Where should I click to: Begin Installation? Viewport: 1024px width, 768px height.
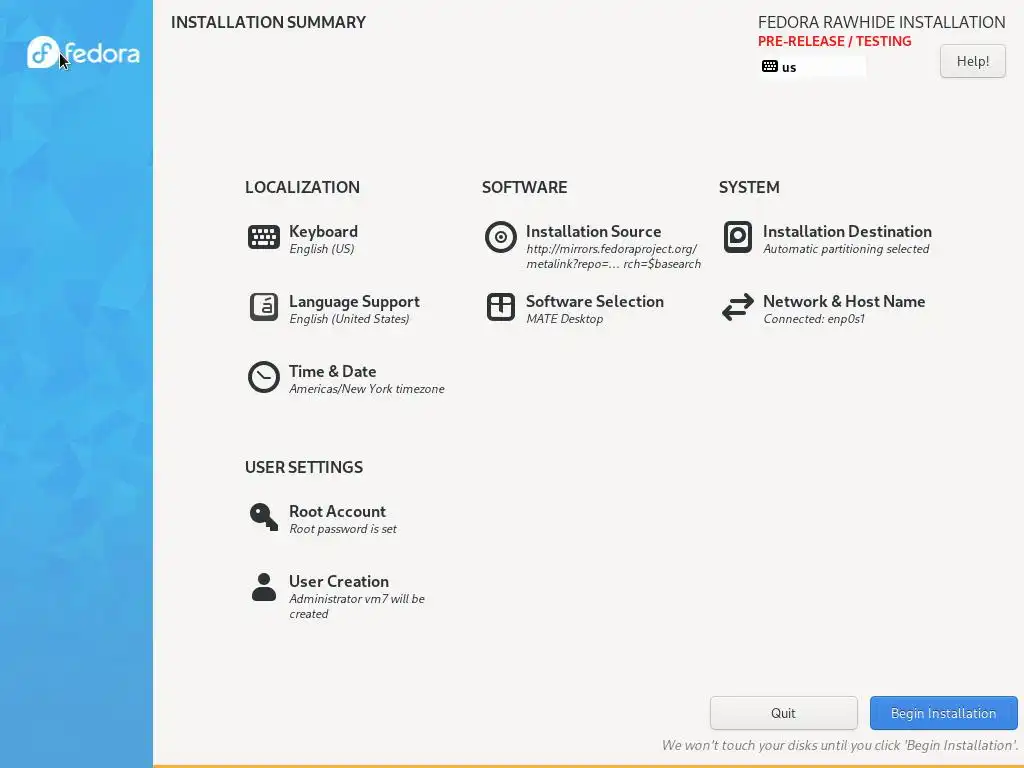click(944, 713)
